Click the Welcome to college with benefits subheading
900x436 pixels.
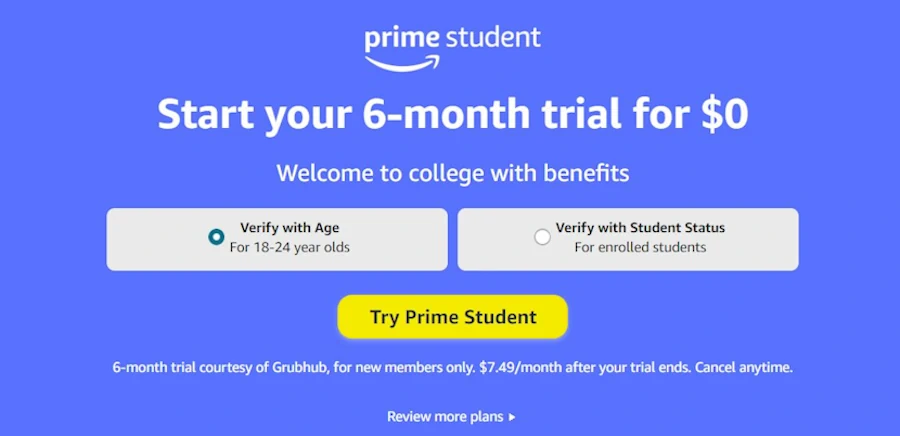tap(452, 173)
